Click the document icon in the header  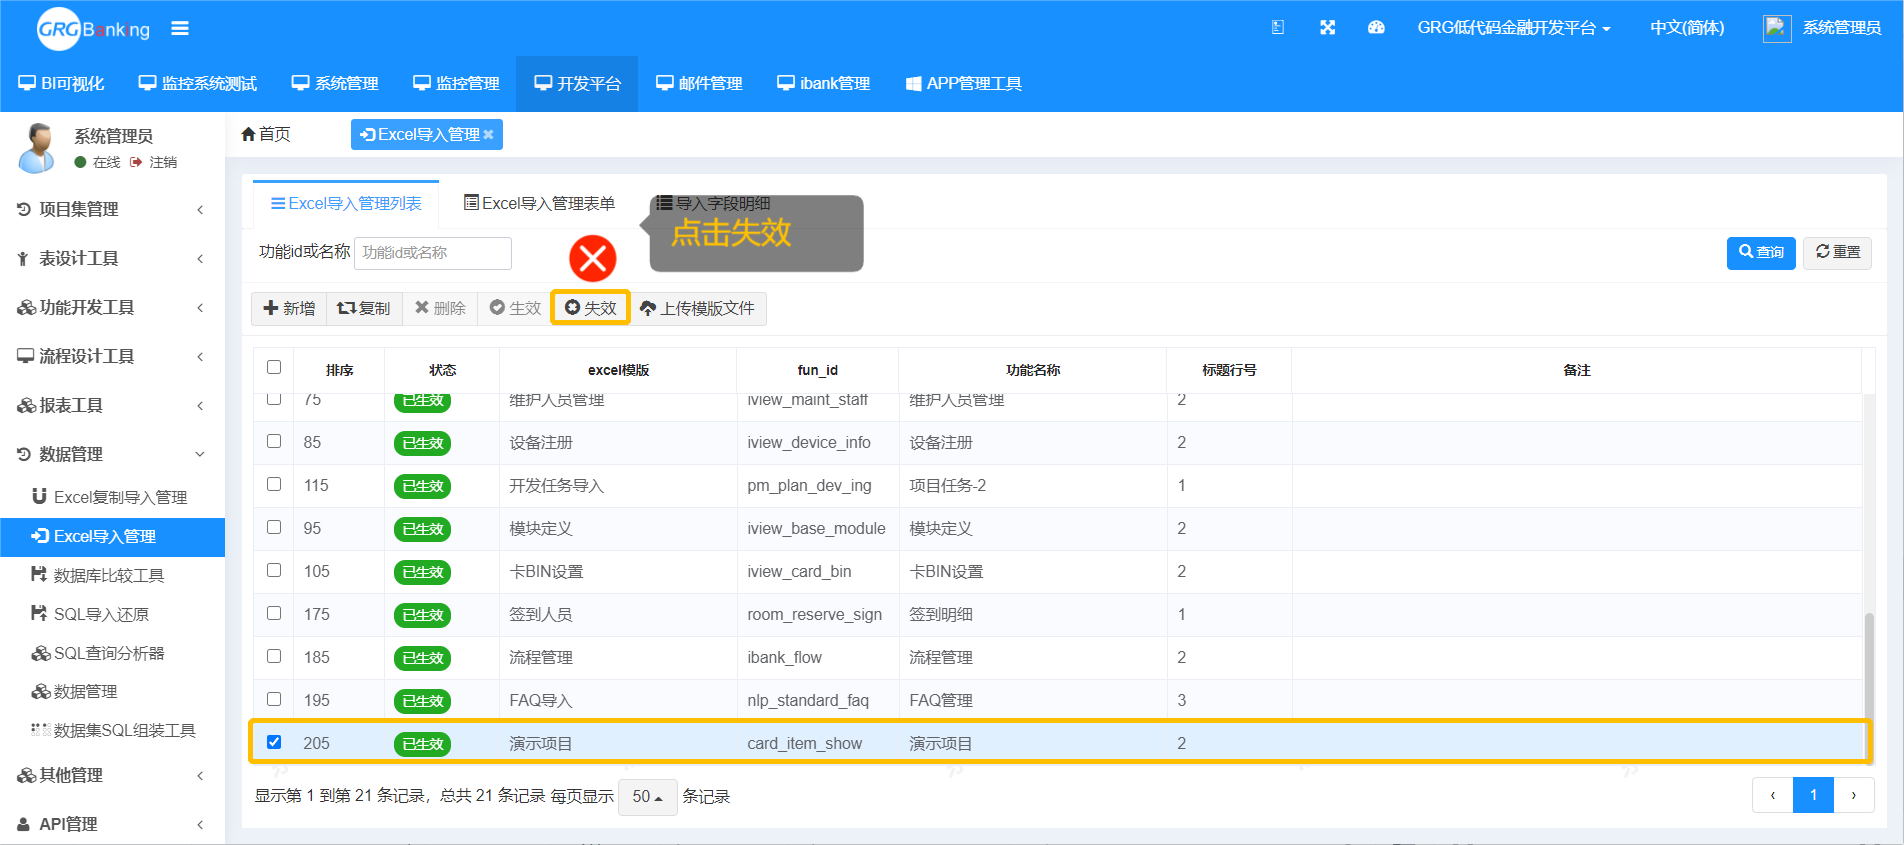1278,28
